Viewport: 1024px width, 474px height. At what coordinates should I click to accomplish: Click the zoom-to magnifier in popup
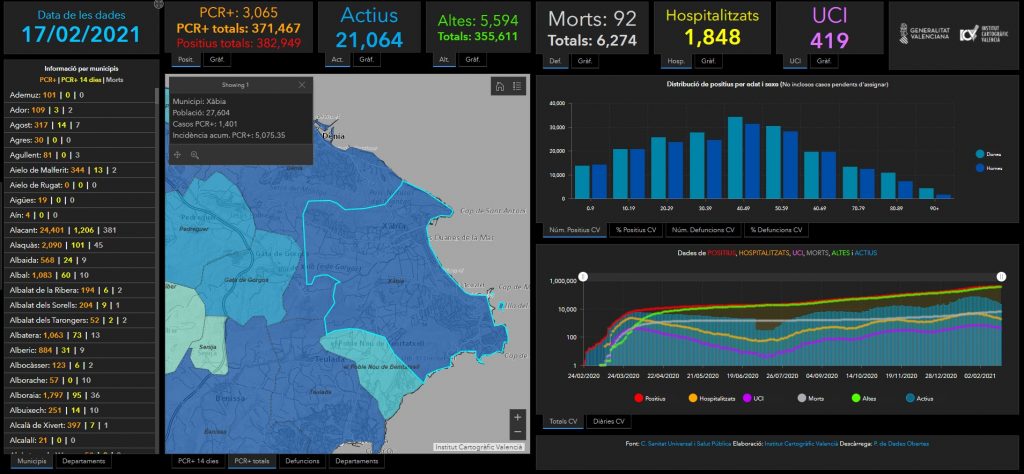click(x=195, y=155)
